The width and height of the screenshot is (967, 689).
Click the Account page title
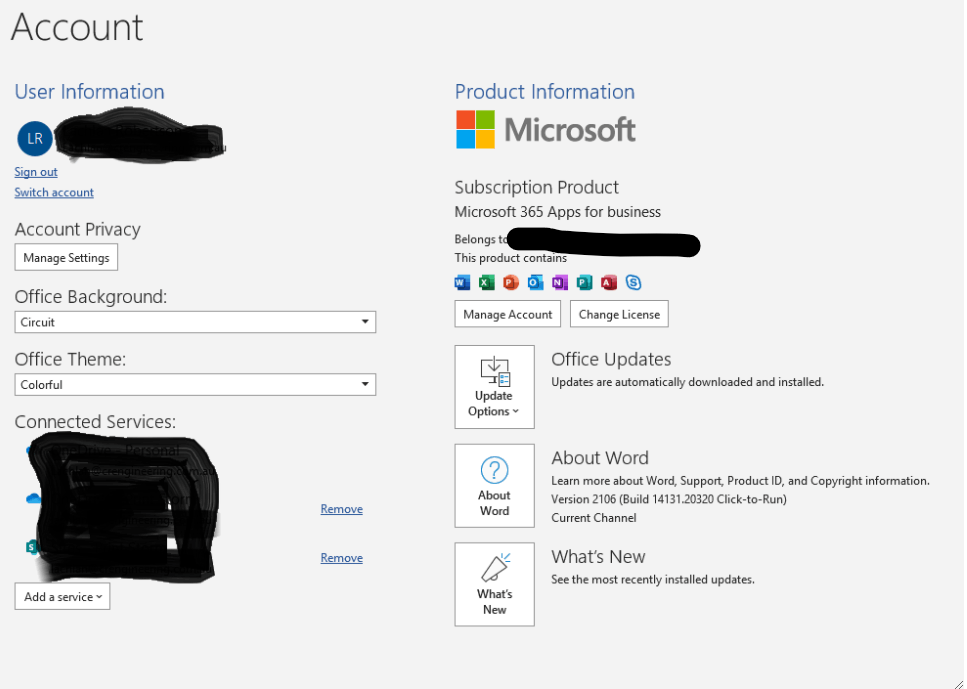point(77,27)
